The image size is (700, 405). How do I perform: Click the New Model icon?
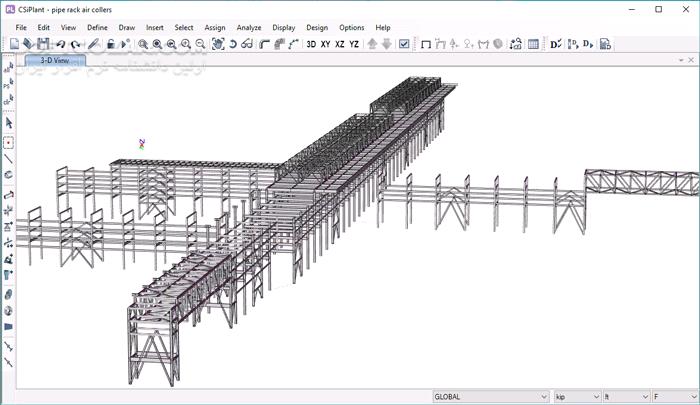pos(14,44)
